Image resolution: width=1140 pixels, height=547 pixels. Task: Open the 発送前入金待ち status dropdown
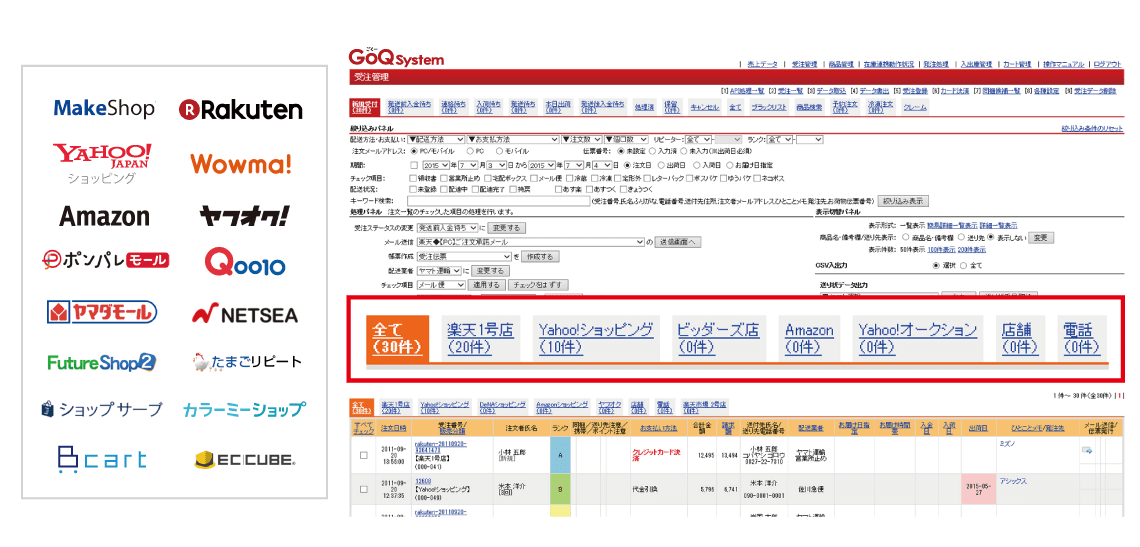coord(447,228)
